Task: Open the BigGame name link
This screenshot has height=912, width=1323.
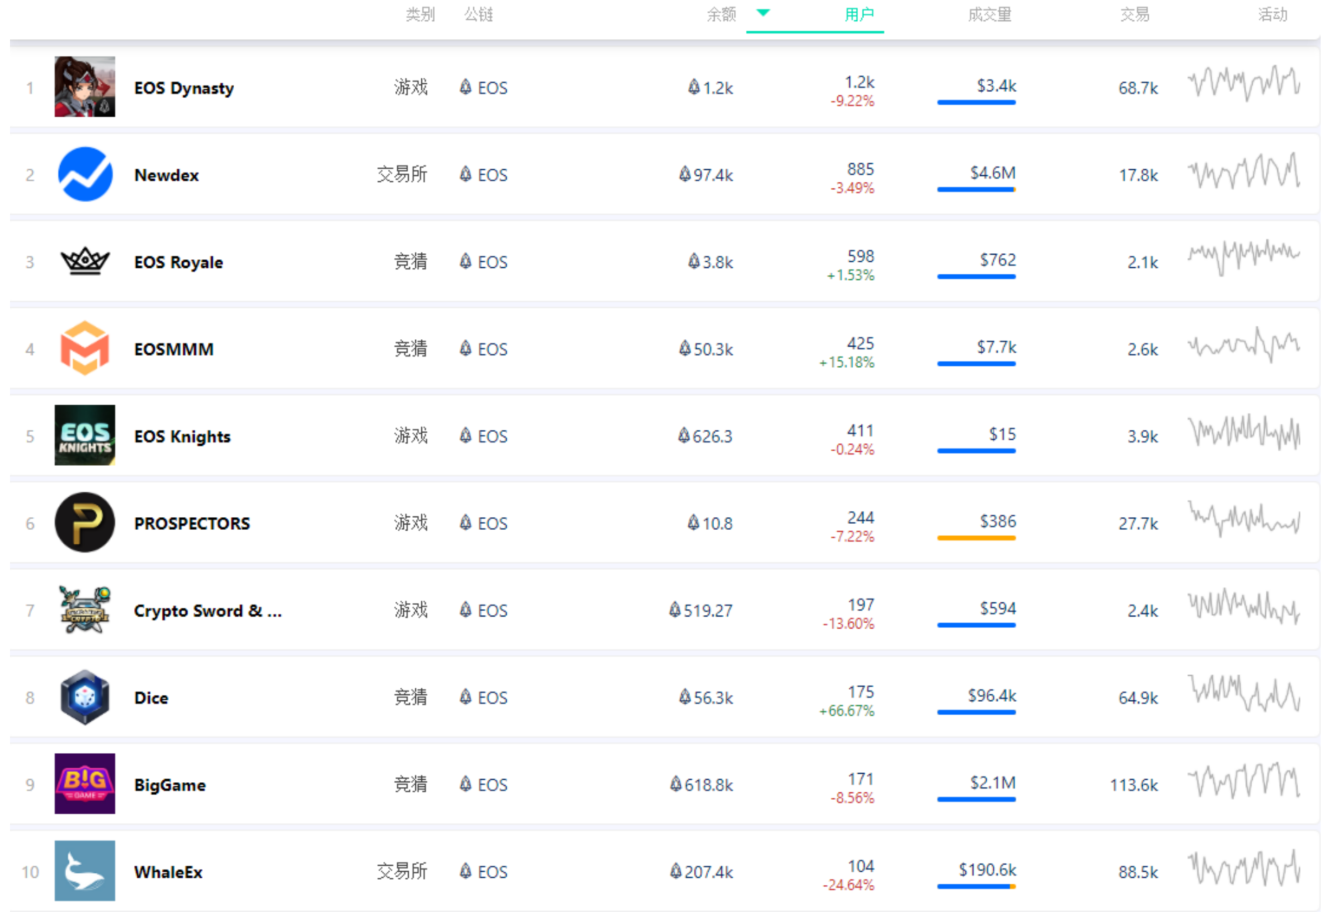Action: tap(170, 785)
